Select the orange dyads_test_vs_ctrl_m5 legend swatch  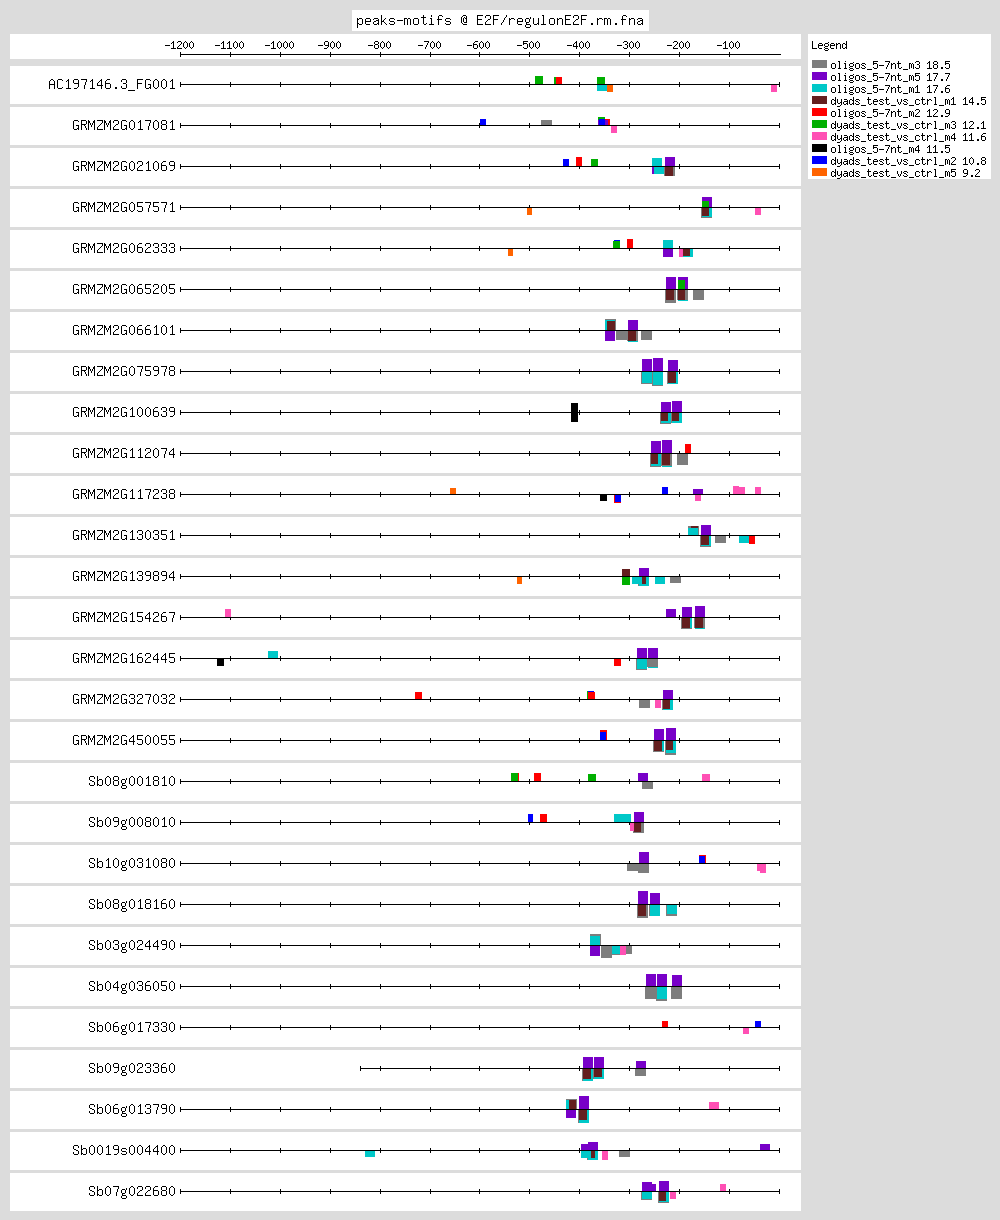(x=819, y=172)
